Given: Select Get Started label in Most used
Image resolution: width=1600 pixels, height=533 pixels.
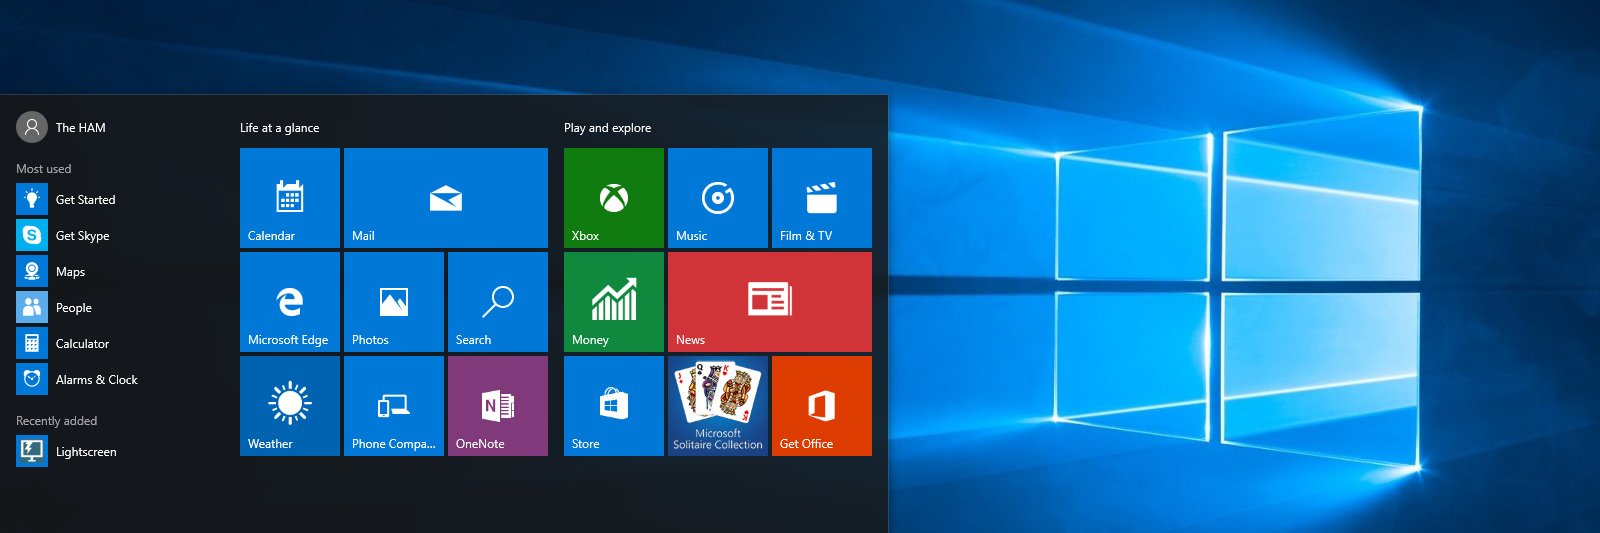Looking at the screenshot, I should tap(86, 200).
